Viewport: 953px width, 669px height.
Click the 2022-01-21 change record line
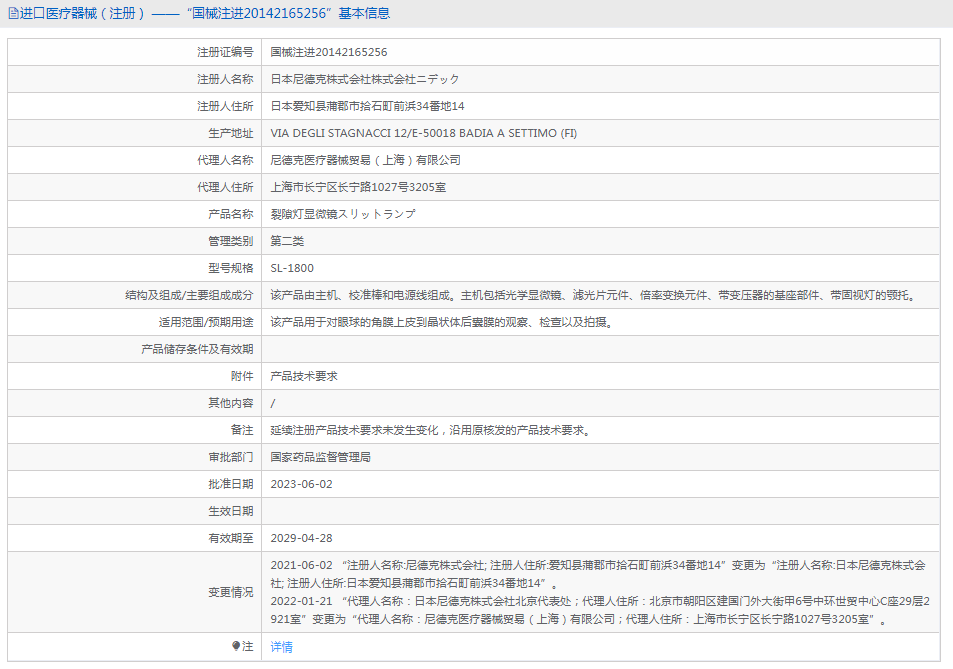point(600,602)
